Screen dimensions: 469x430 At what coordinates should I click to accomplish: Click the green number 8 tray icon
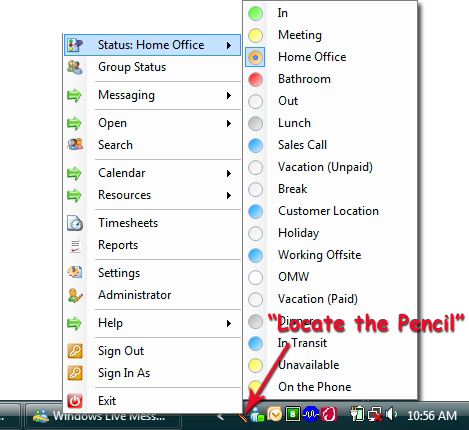point(293,414)
